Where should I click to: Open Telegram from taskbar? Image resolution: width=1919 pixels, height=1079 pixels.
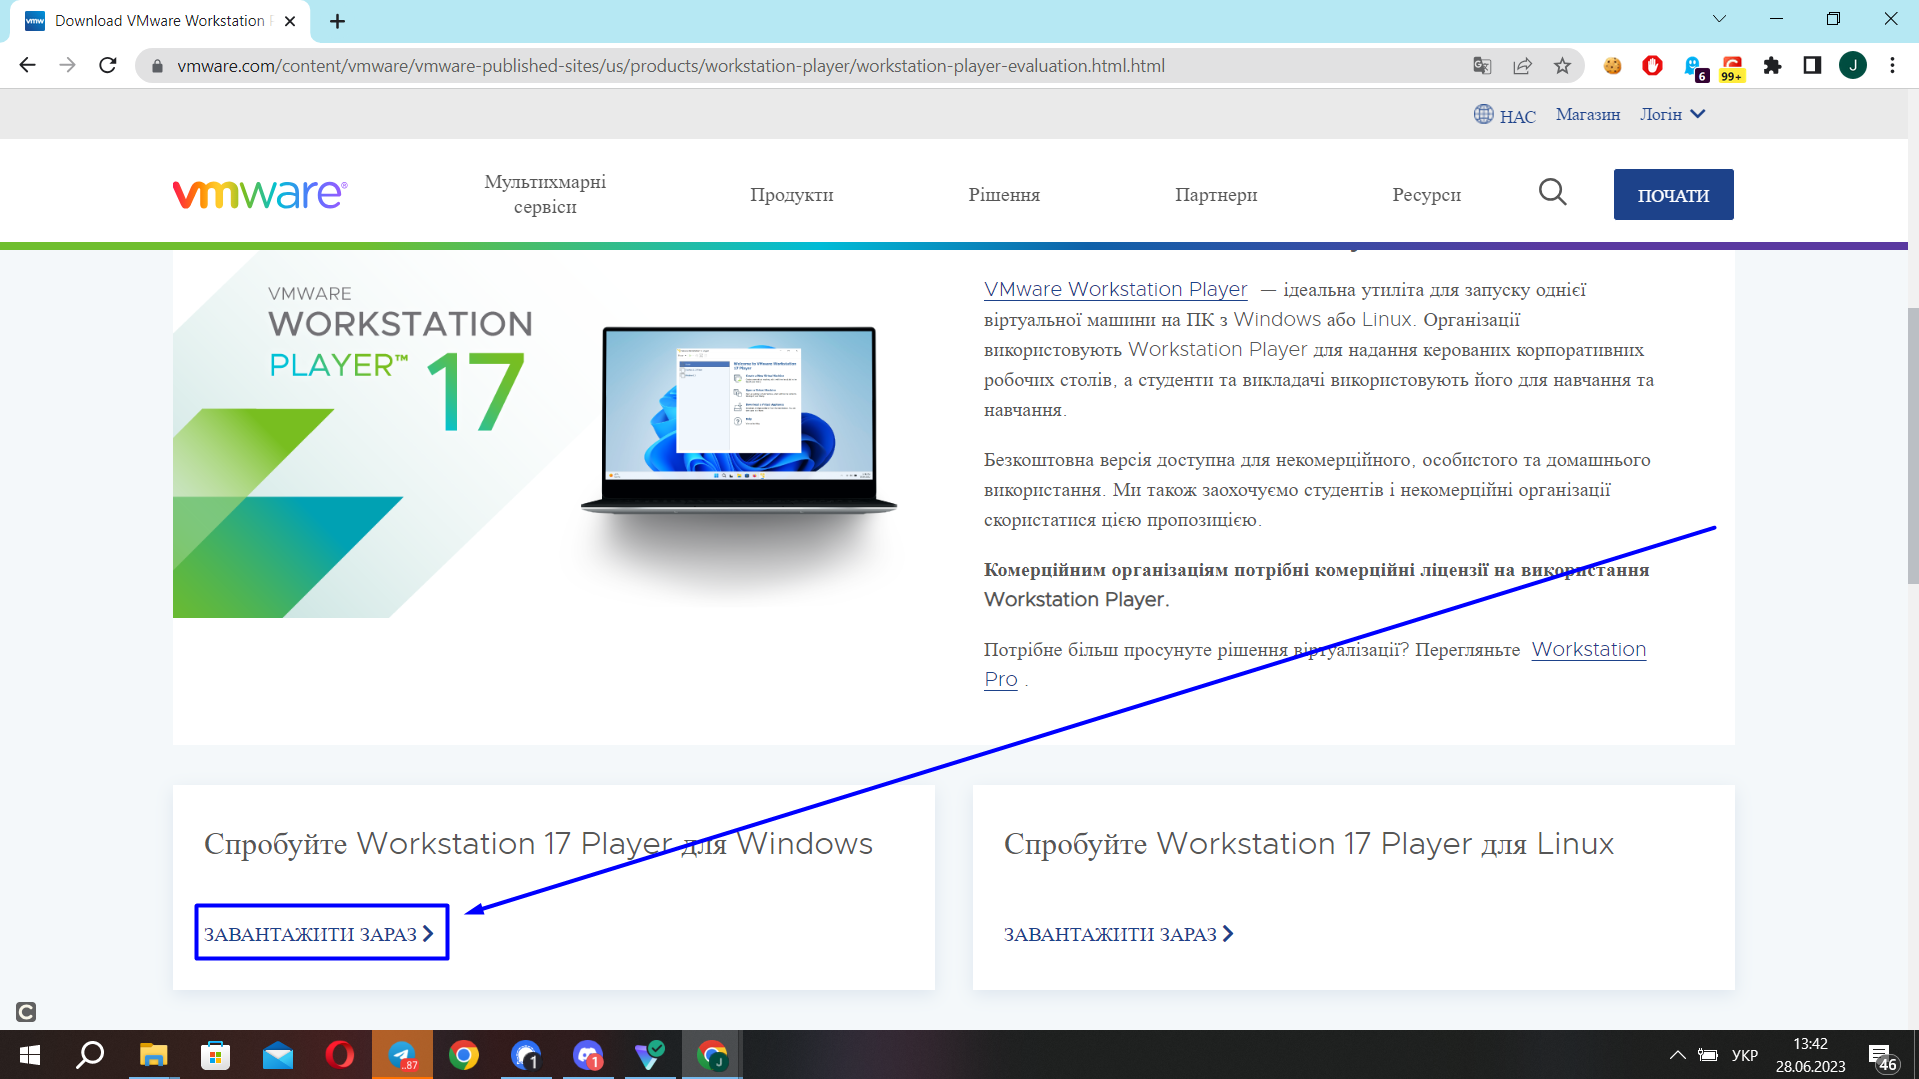click(x=402, y=1055)
